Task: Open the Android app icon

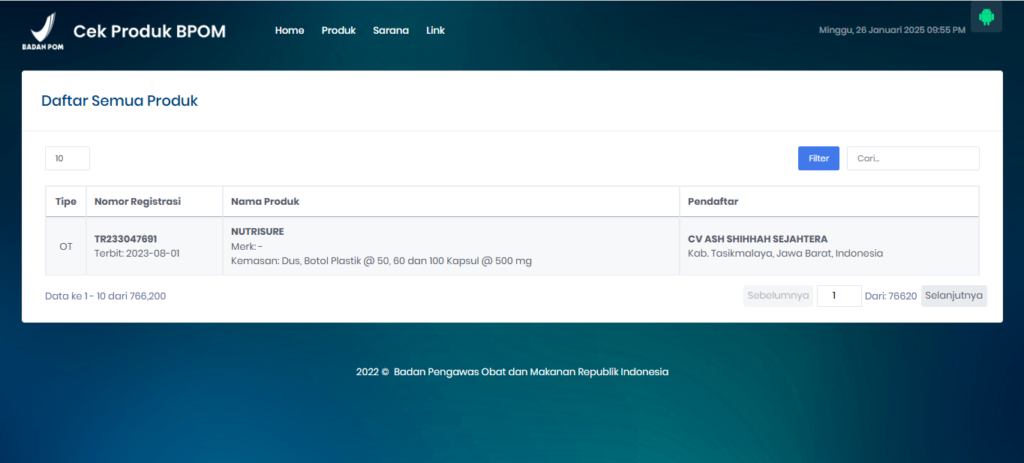Action: tap(986, 17)
